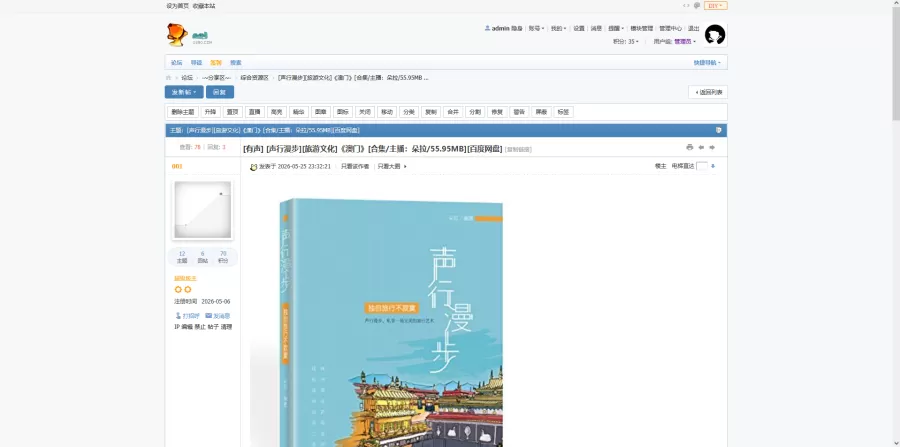Click the 图标 moderation button
900x447 pixels.
pos(343,112)
